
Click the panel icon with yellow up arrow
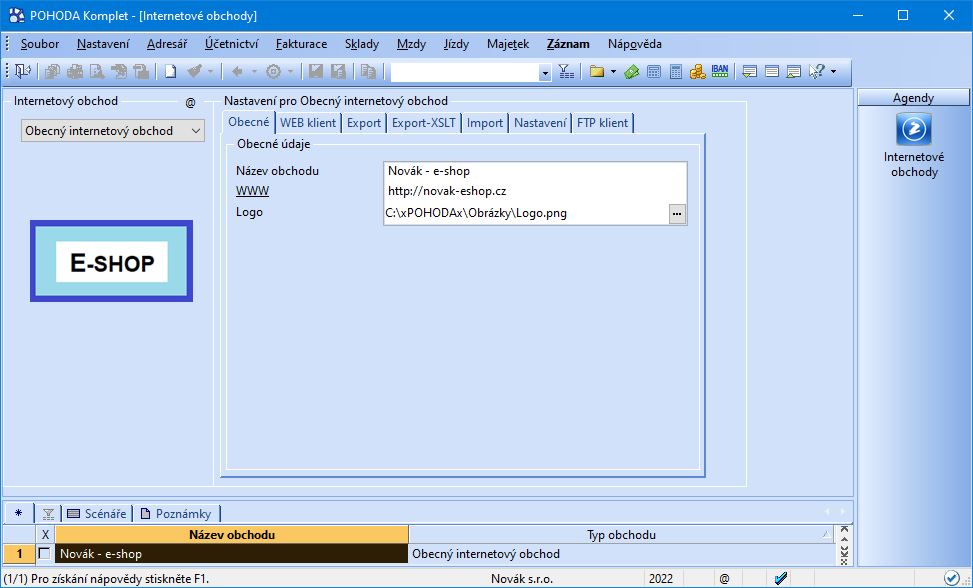(x=794, y=72)
